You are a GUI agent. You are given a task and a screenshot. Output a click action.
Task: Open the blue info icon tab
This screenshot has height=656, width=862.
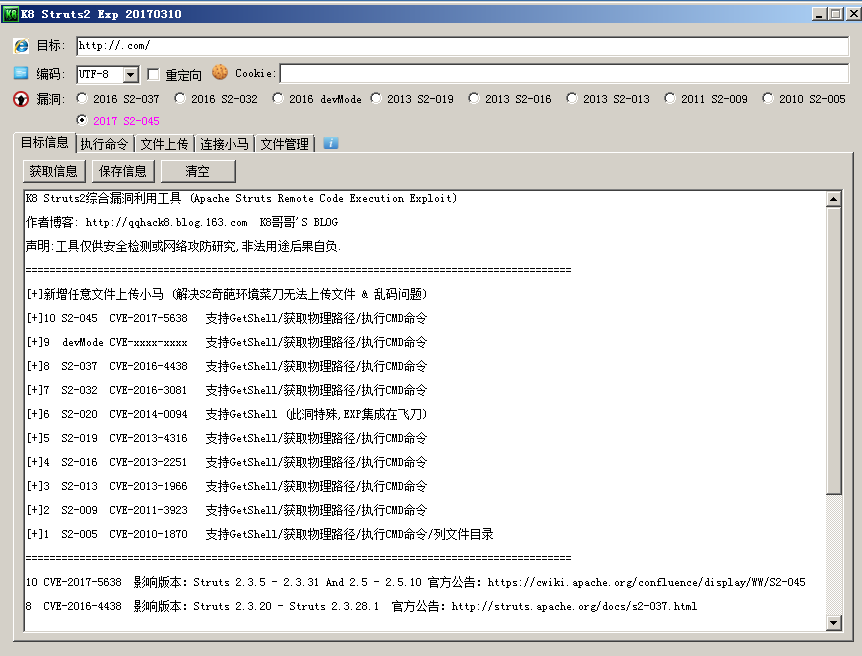(x=330, y=143)
